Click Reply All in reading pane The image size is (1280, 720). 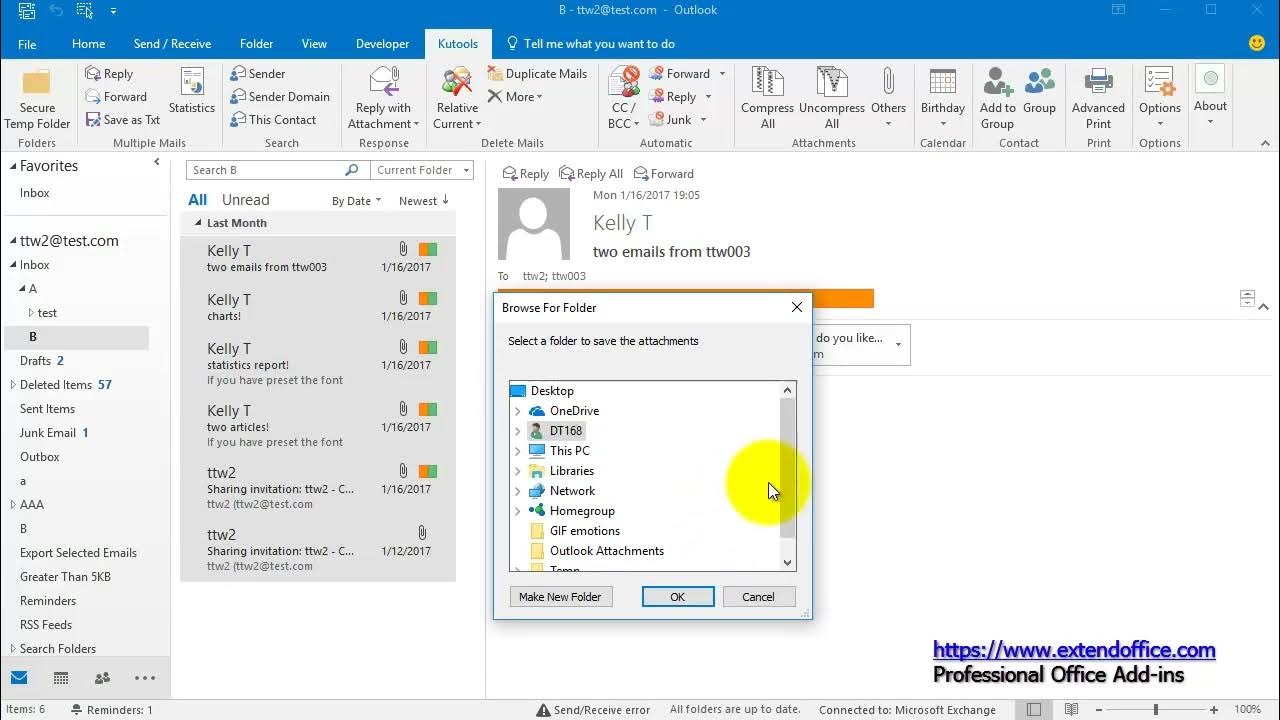591,173
